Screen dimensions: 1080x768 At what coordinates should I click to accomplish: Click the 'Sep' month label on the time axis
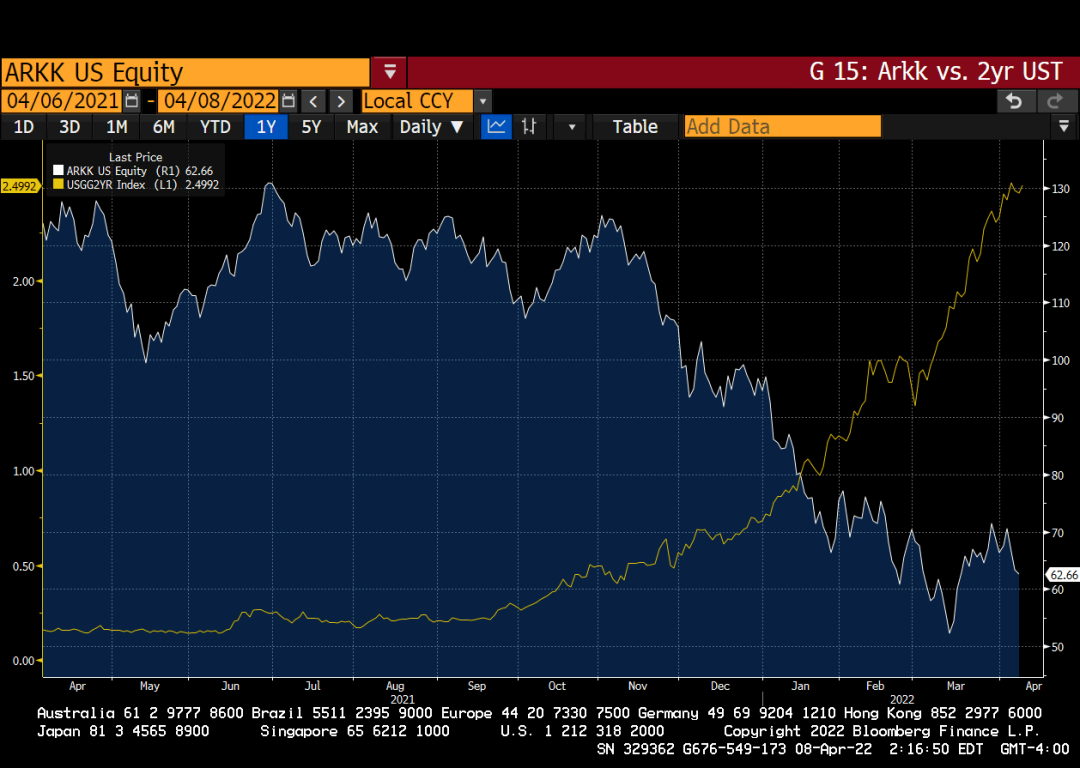[x=477, y=686]
